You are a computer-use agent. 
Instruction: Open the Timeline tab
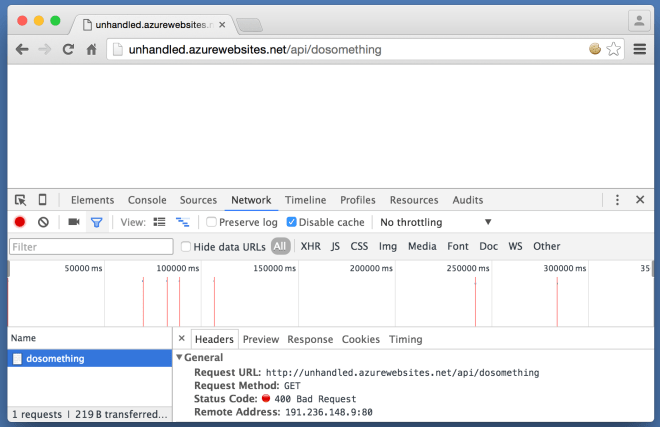[306, 200]
